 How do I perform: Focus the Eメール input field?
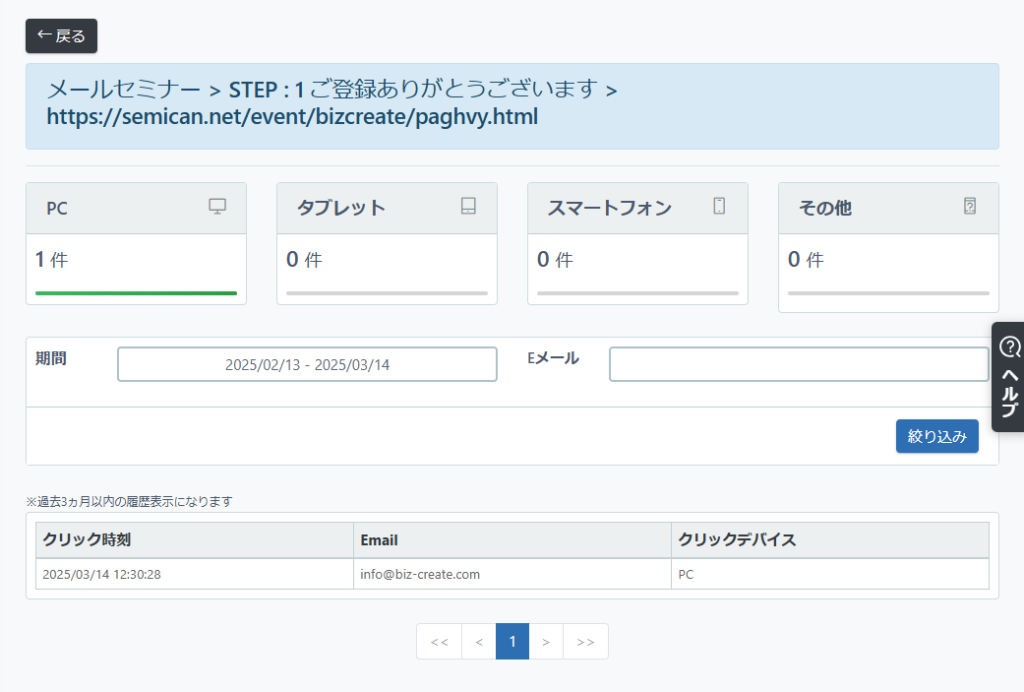tap(799, 364)
